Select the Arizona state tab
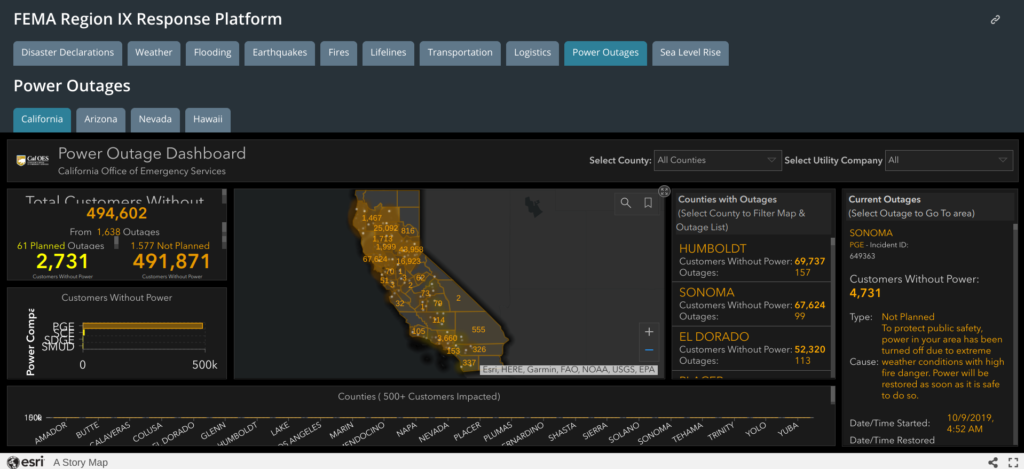This screenshot has width=1024, height=469. (100, 119)
